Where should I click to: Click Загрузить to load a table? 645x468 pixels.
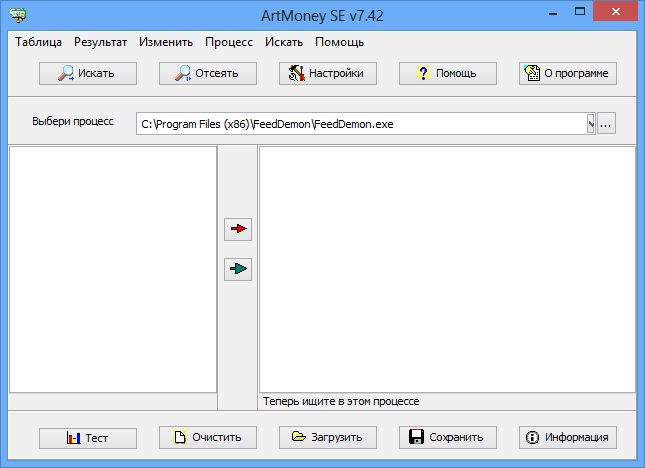328,437
